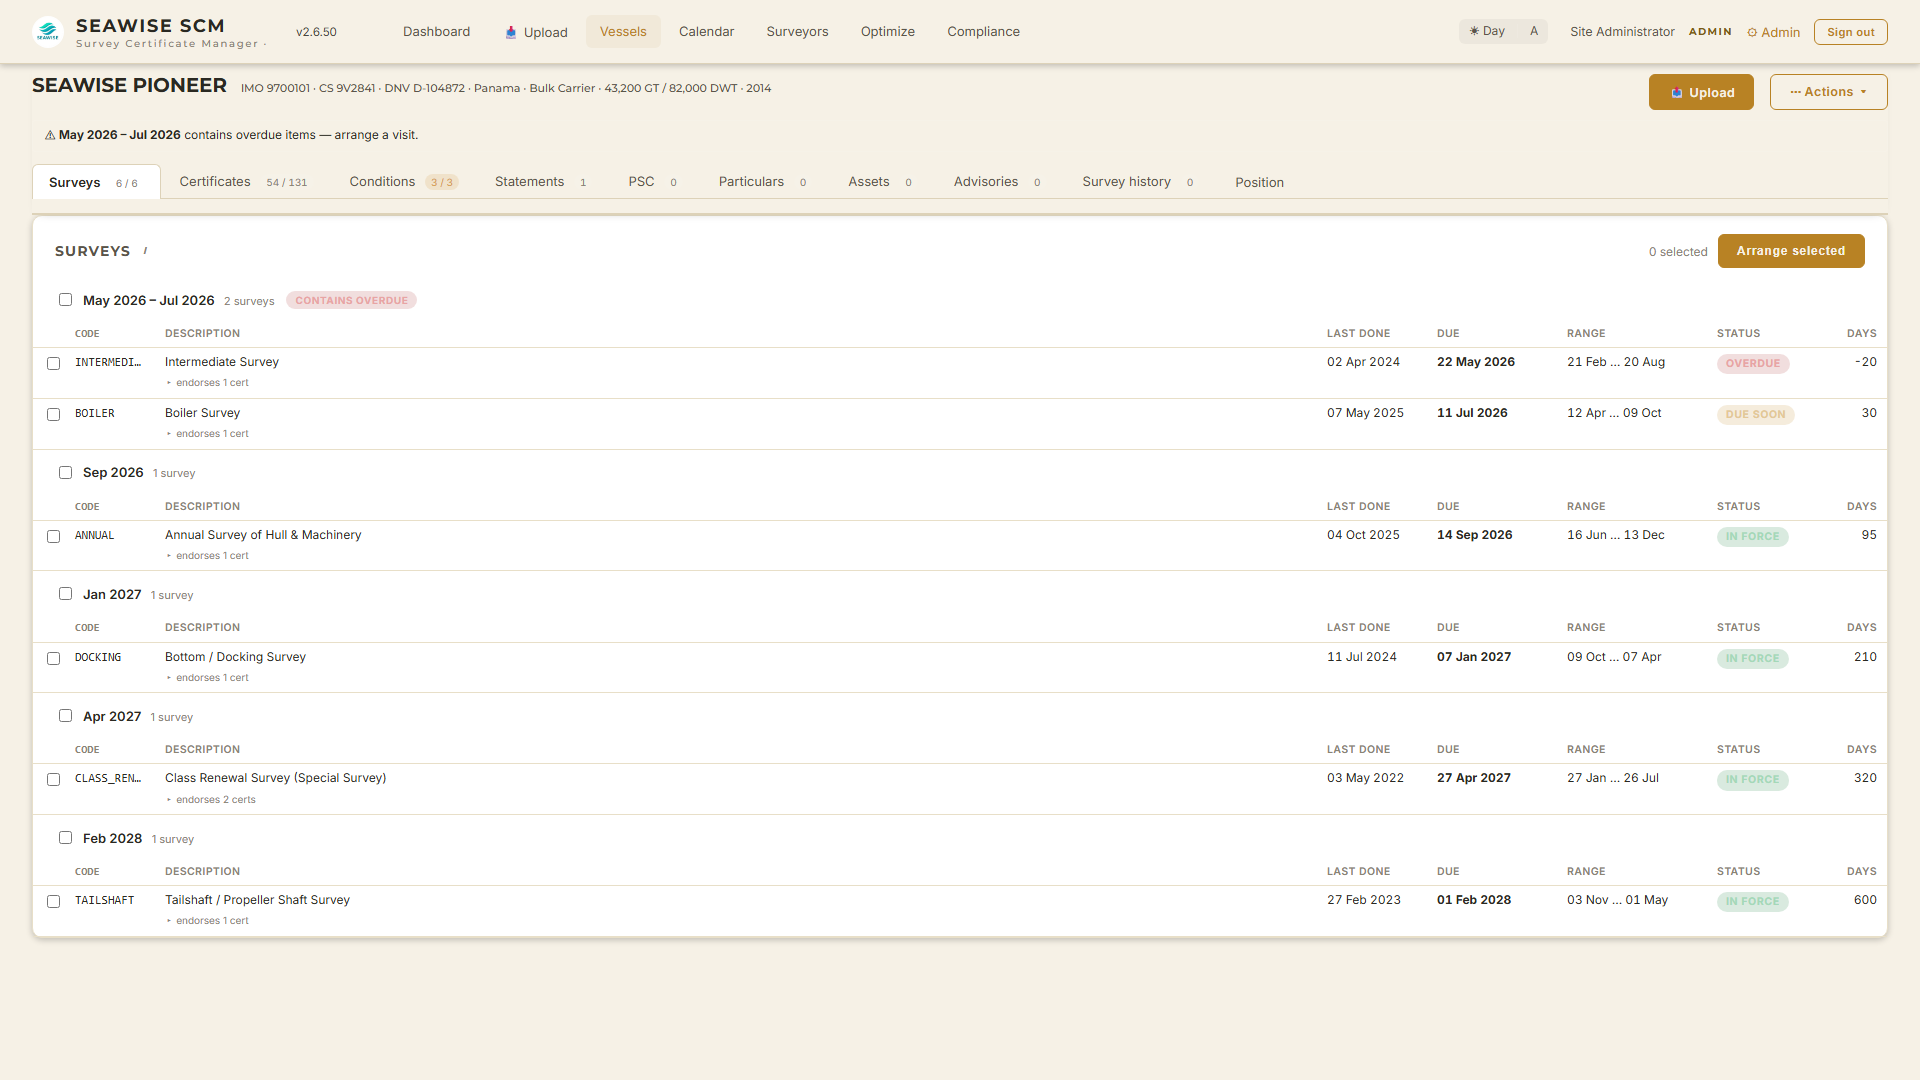Expand endorses 1 cert under Annual Survey

207,556
